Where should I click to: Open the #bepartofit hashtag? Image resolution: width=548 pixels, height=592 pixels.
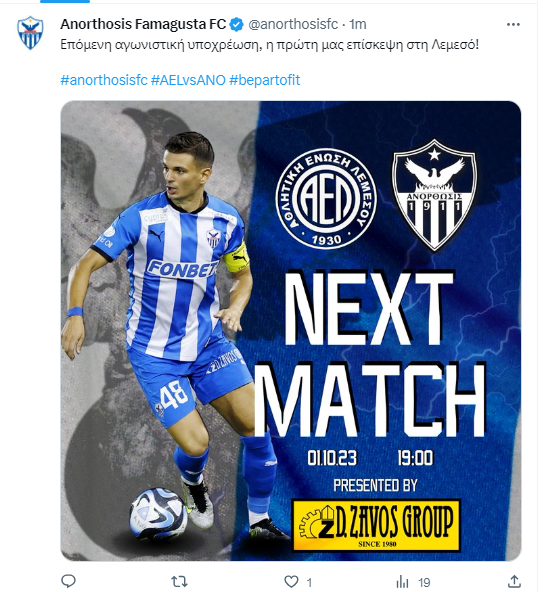point(264,80)
